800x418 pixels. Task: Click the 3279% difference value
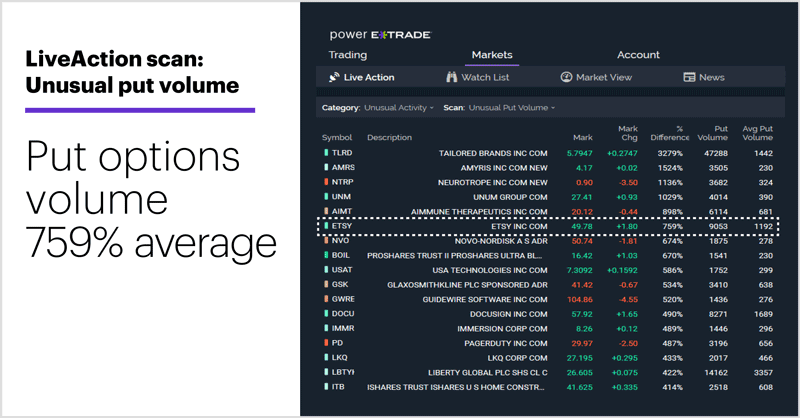pyautogui.click(x=670, y=153)
